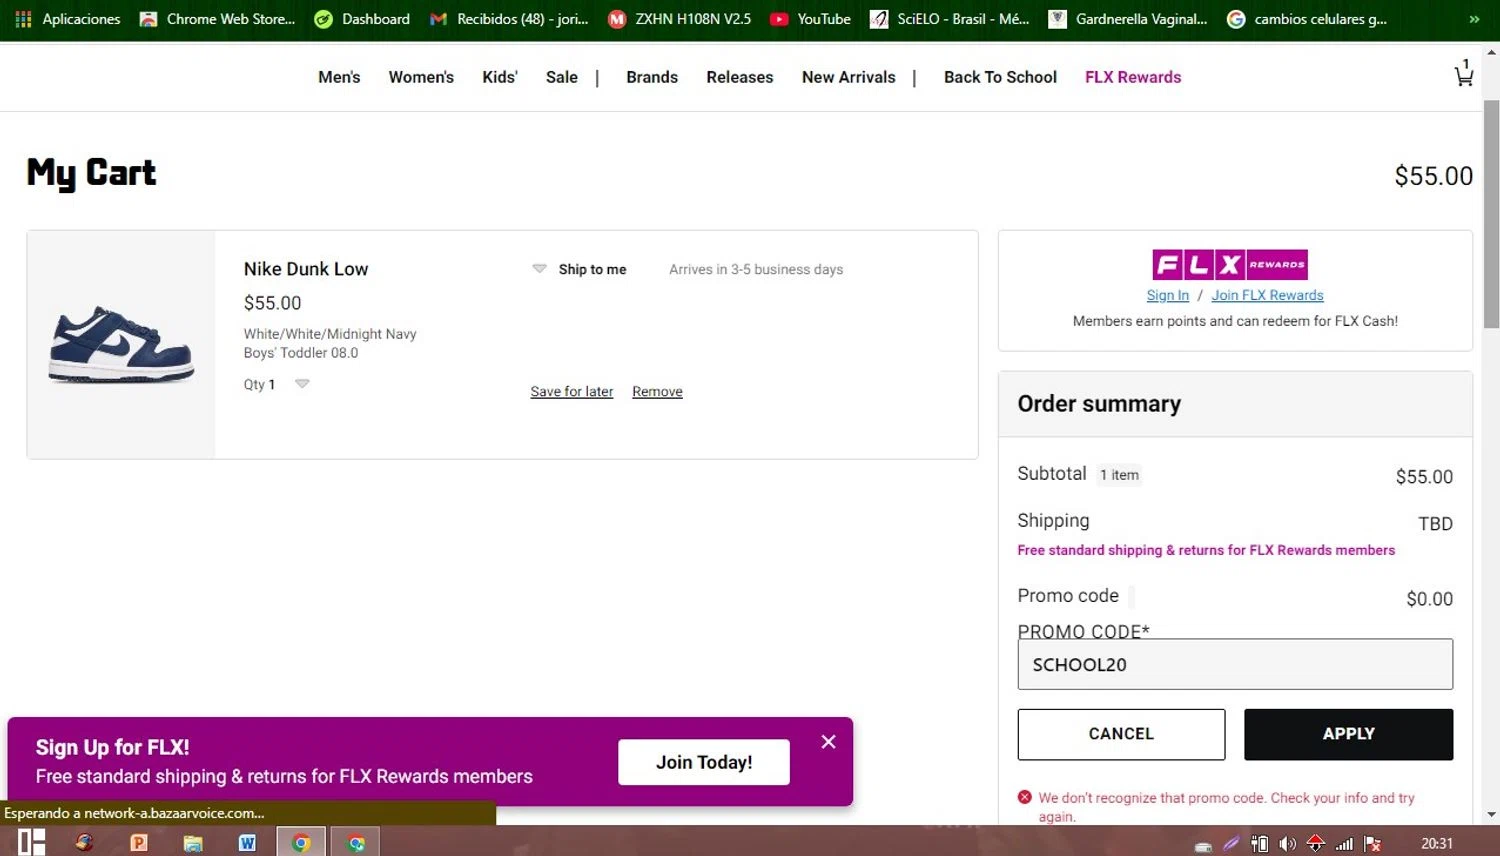Open Kids' navigation menu
Viewport: 1500px width, 856px height.
tap(500, 77)
